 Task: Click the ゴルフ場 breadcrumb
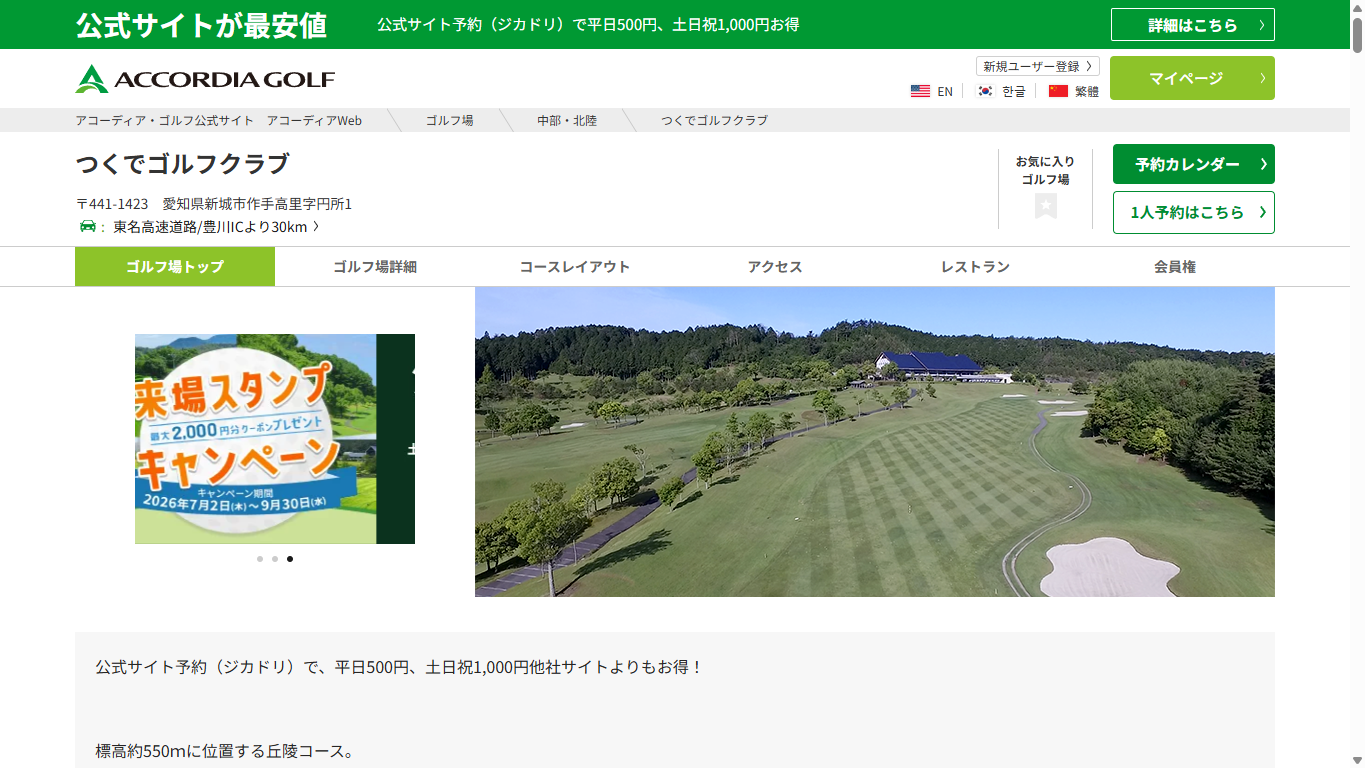point(450,120)
